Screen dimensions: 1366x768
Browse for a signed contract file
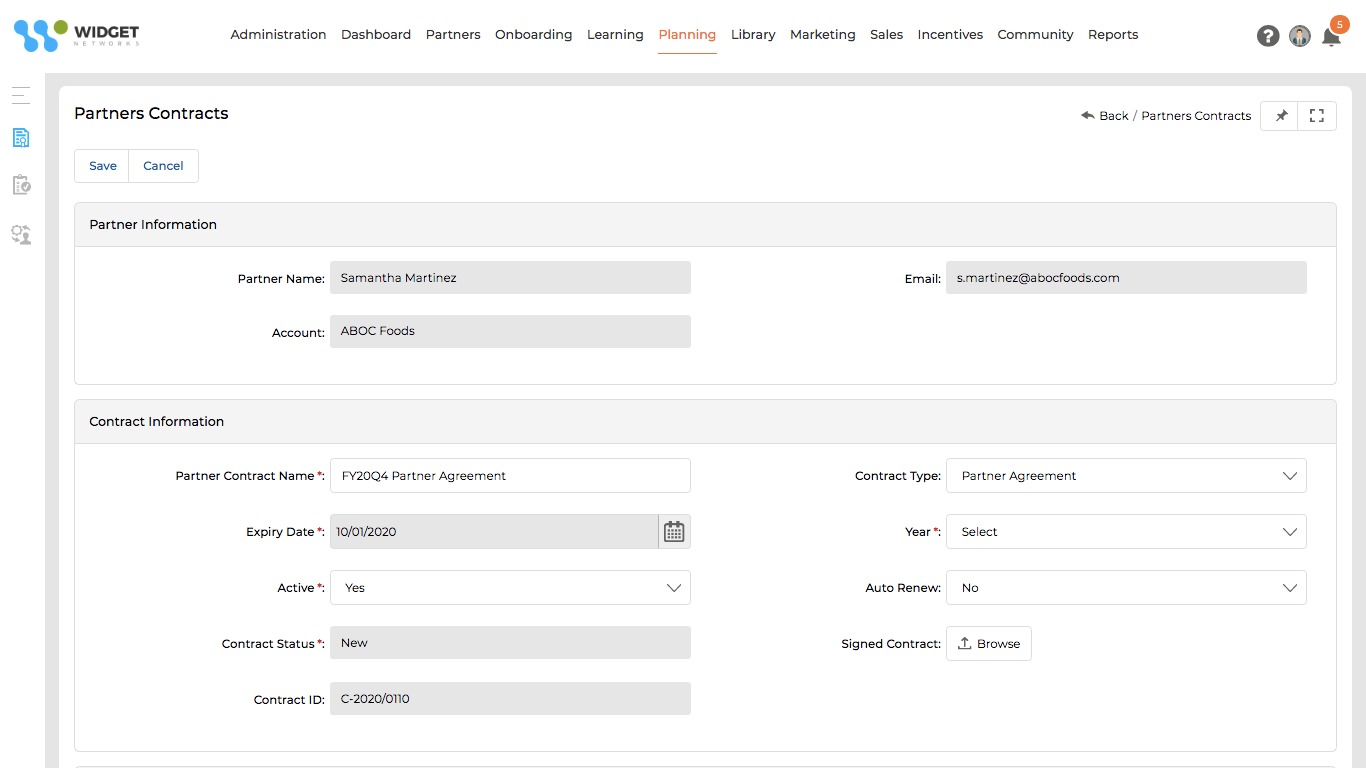coord(988,644)
